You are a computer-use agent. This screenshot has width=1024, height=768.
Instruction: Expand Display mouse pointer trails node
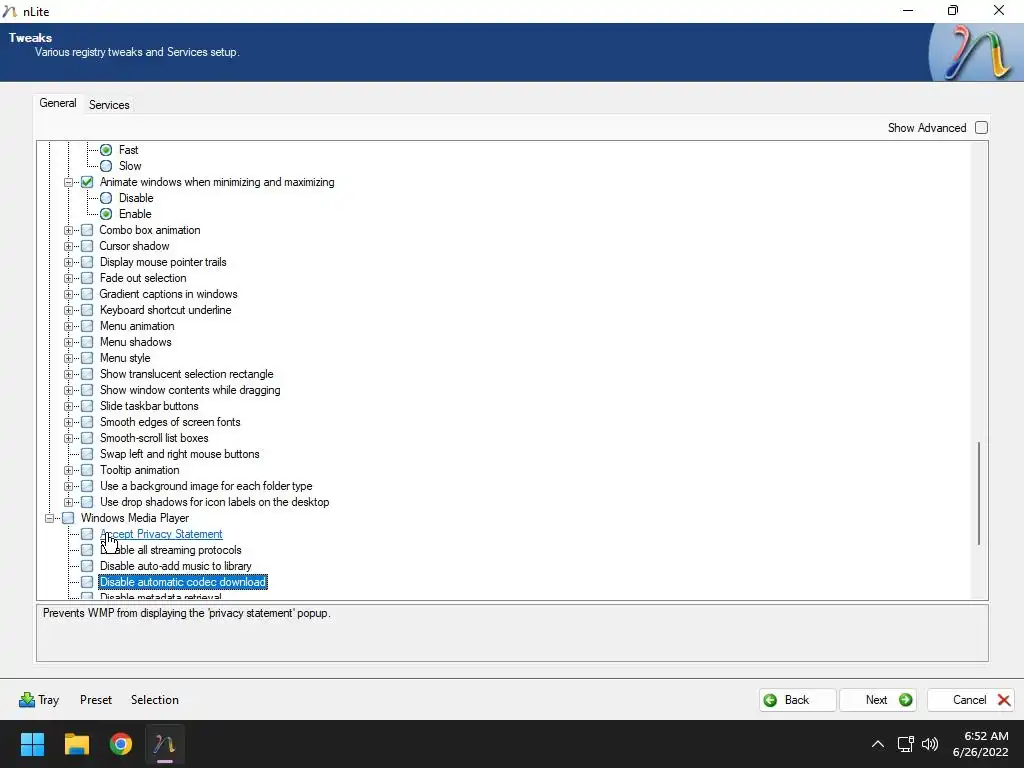[x=68, y=262]
